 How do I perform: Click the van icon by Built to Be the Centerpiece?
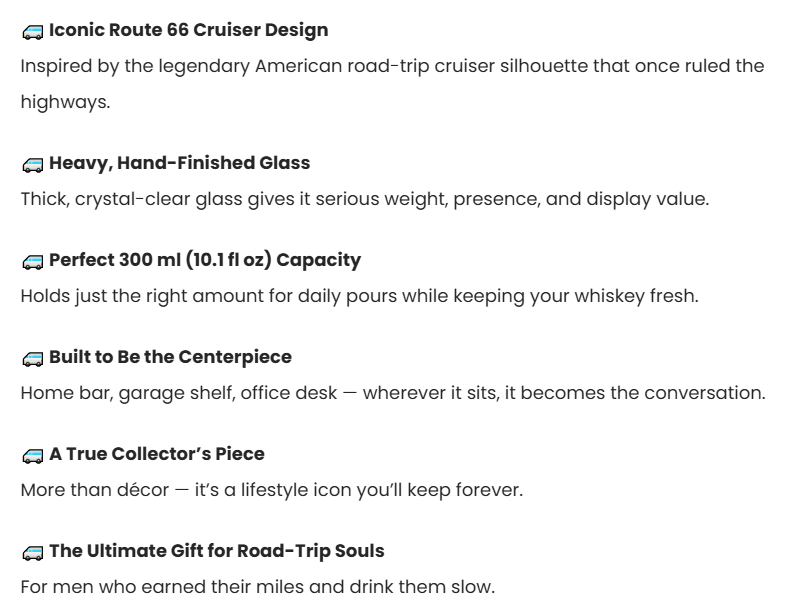point(33,358)
